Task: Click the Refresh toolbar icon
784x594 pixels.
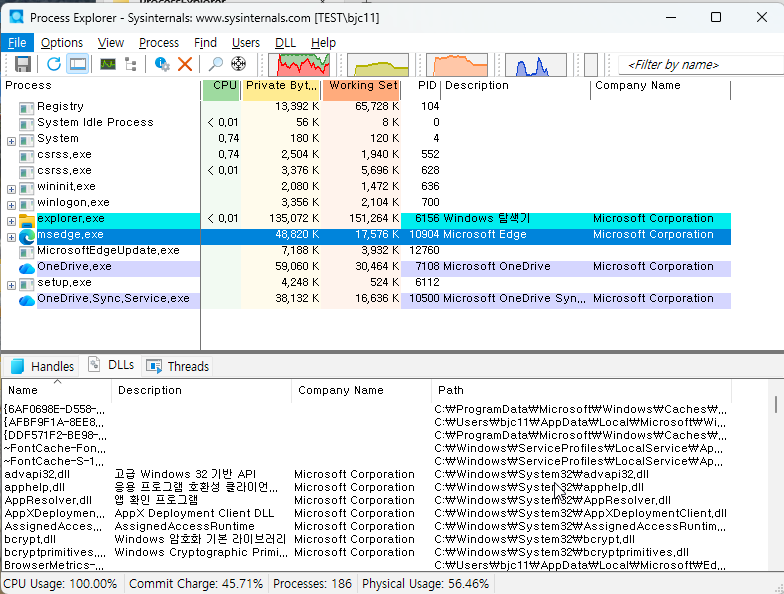Action: (54, 64)
